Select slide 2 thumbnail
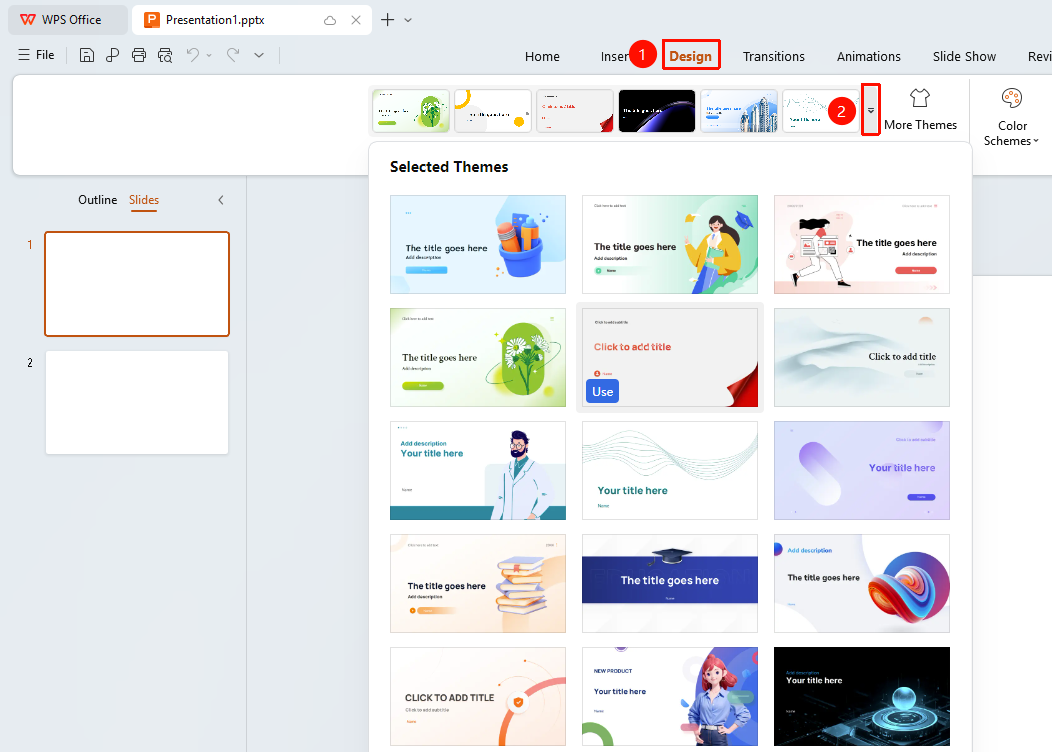This screenshot has width=1052, height=752. click(137, 402)
